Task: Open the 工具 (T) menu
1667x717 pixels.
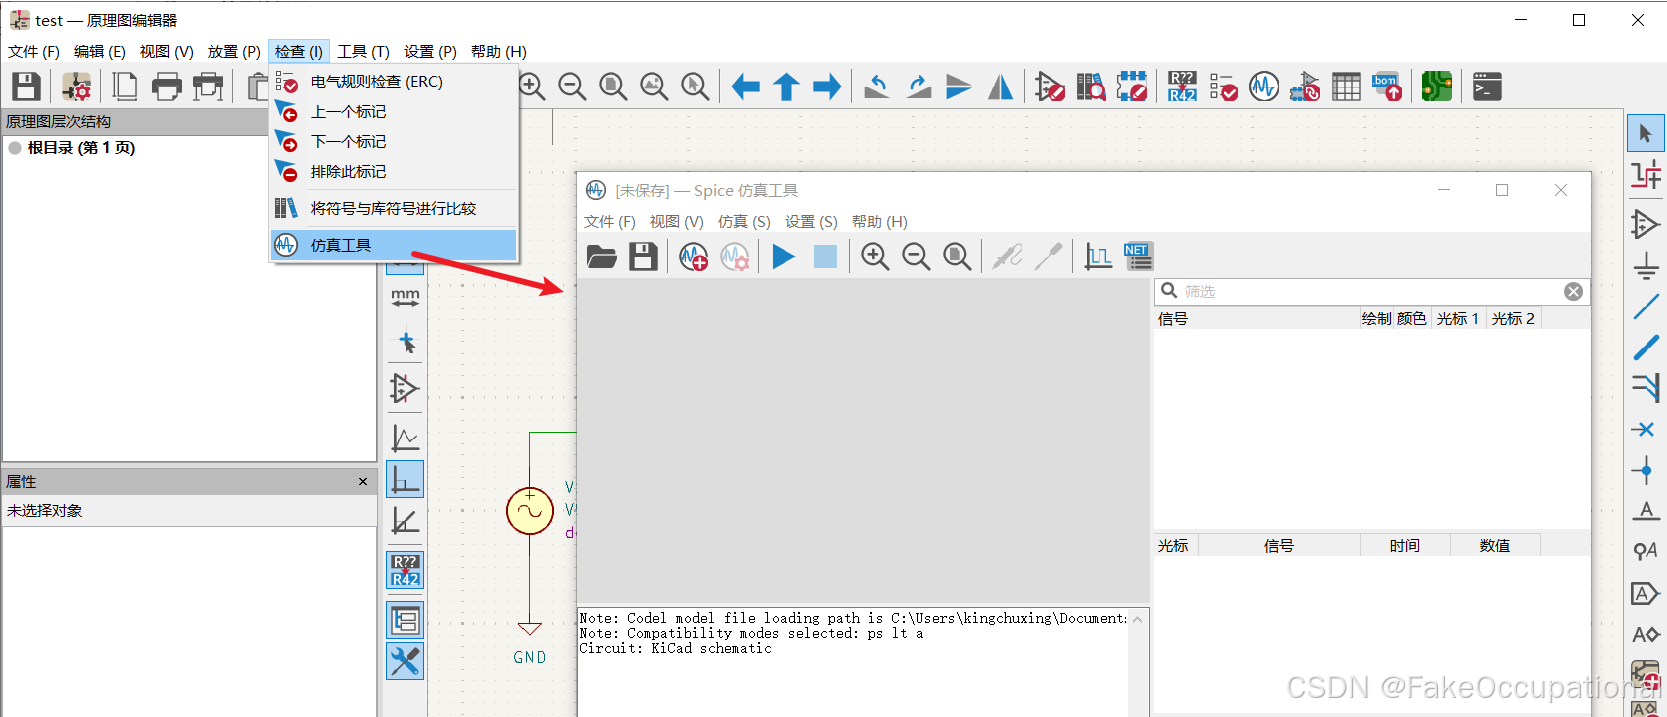Action: 363,52
